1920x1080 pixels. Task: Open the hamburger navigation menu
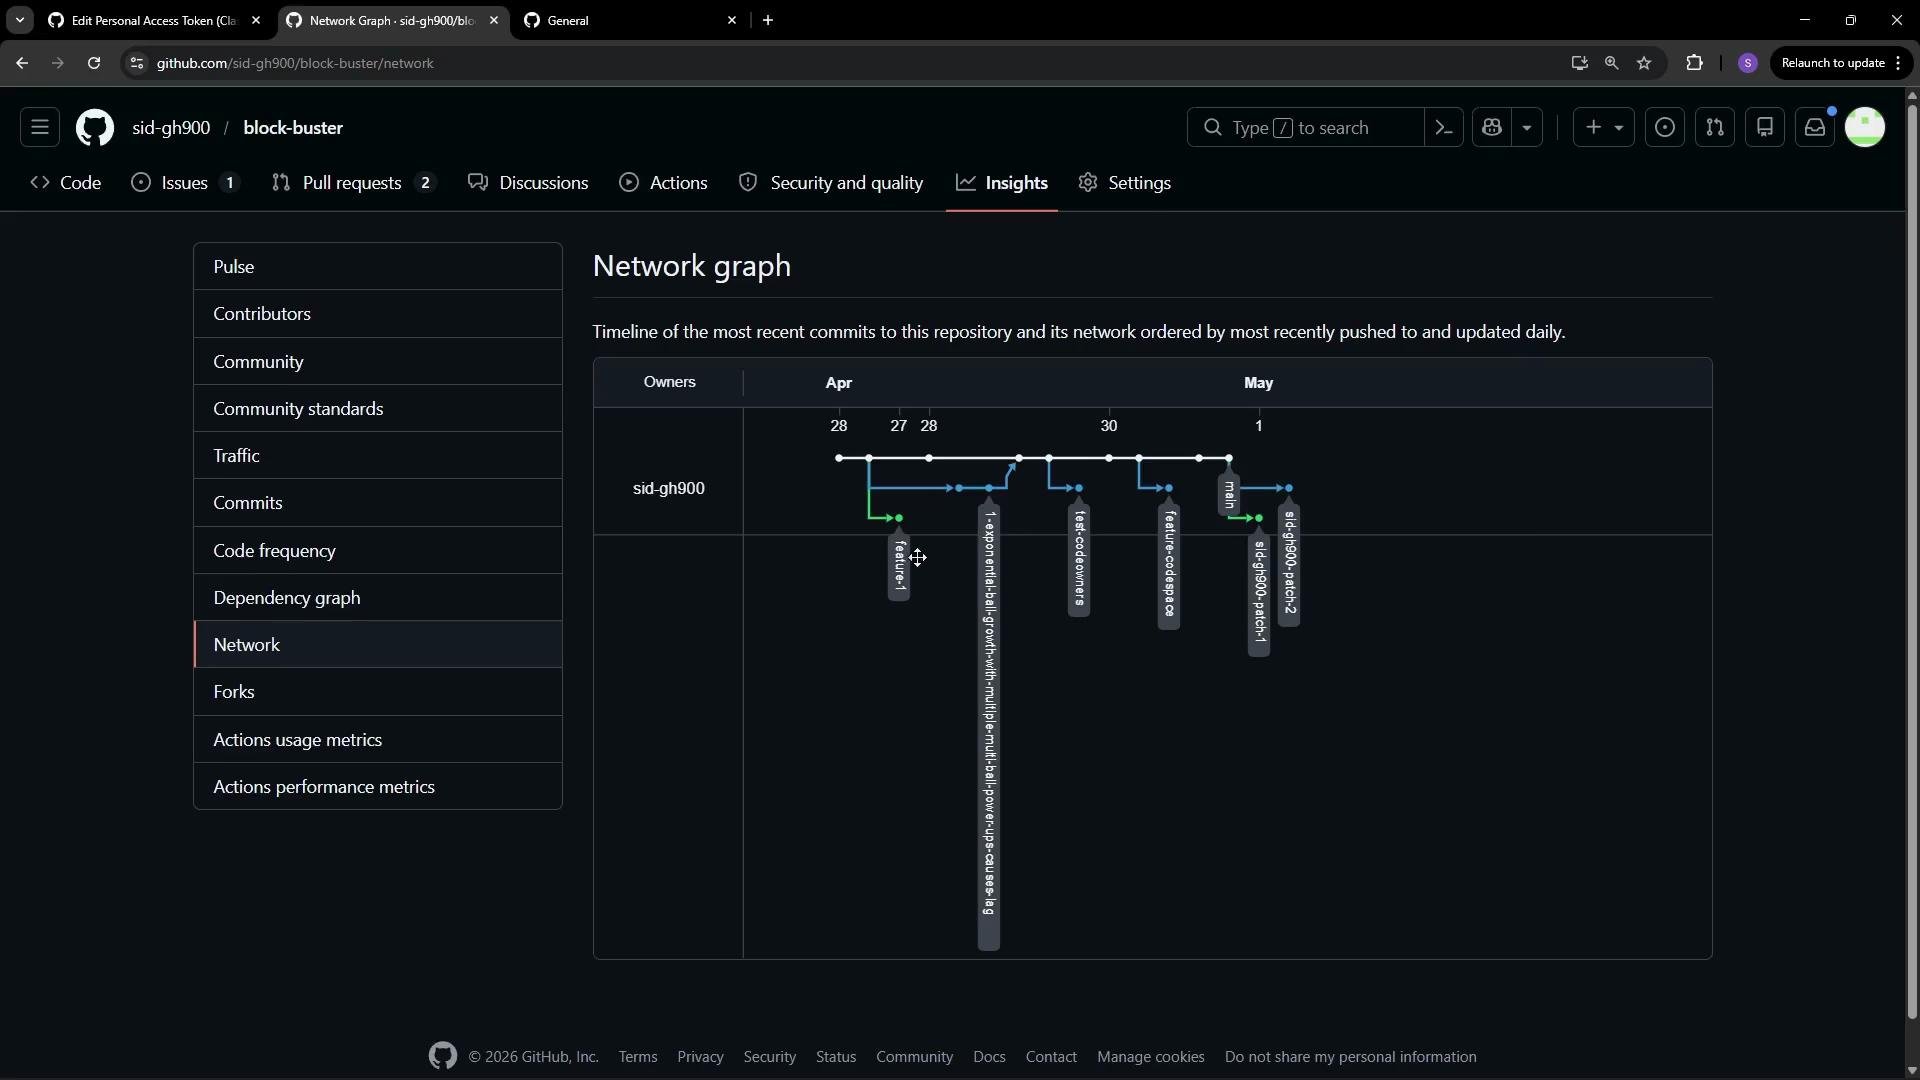tap(40, 127)
